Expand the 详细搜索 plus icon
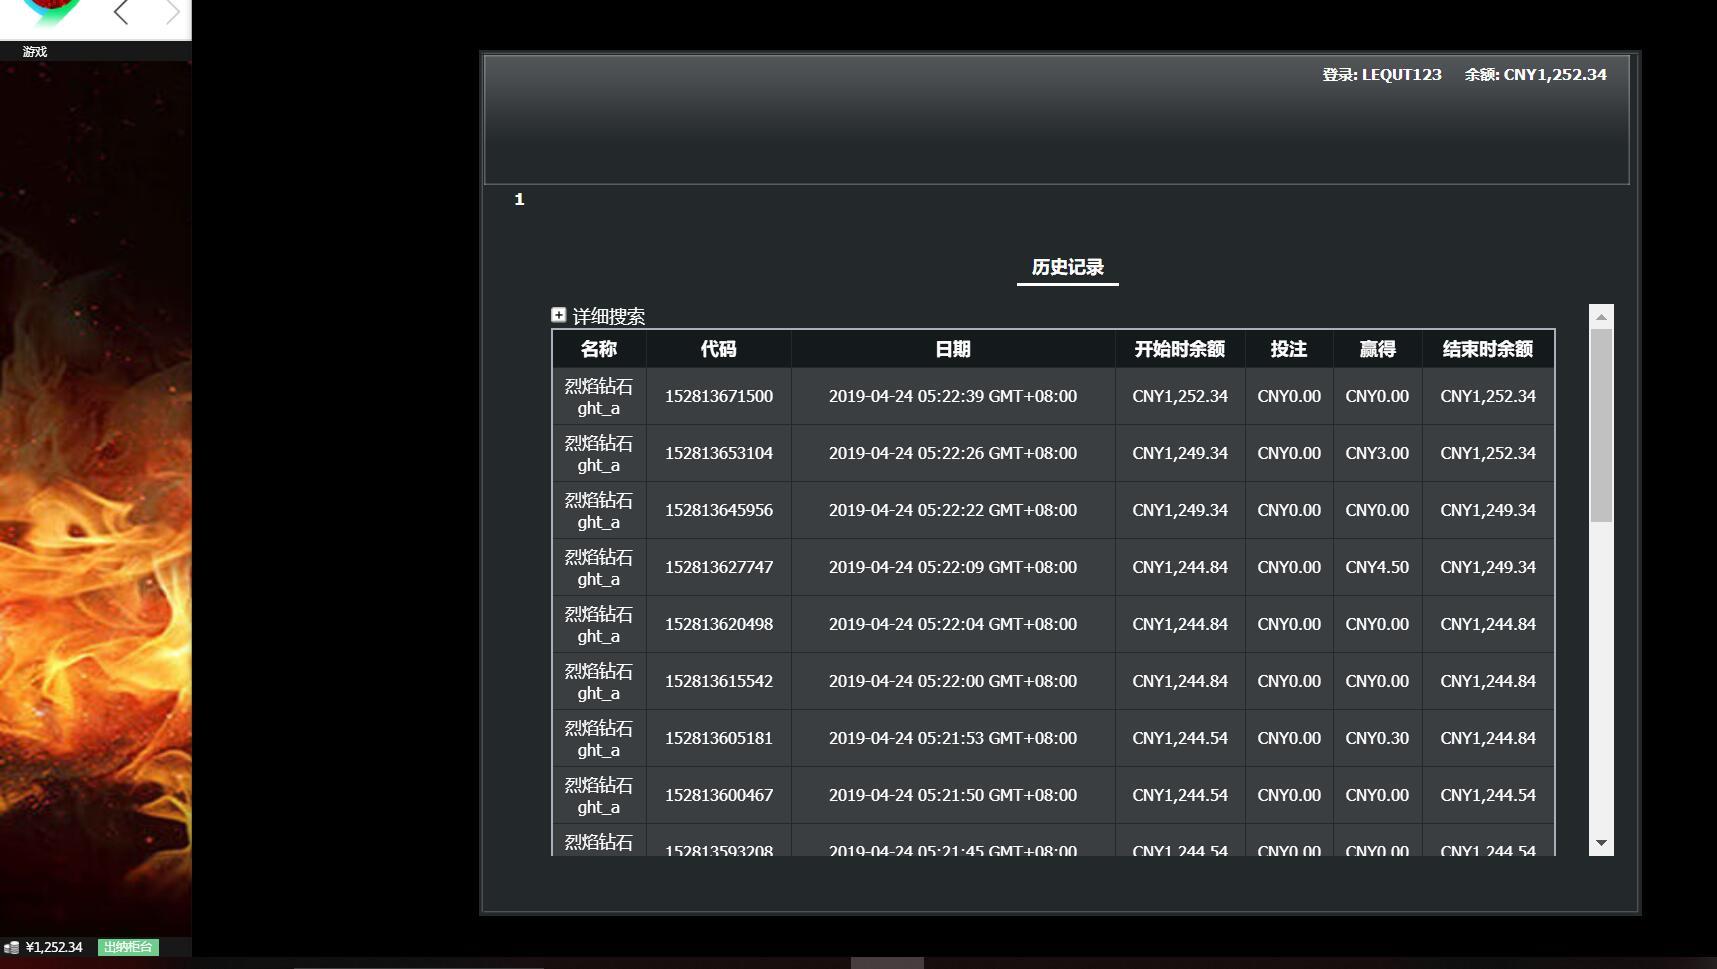The height and width of the screenshot is (969, 1717). pos(559,315)
